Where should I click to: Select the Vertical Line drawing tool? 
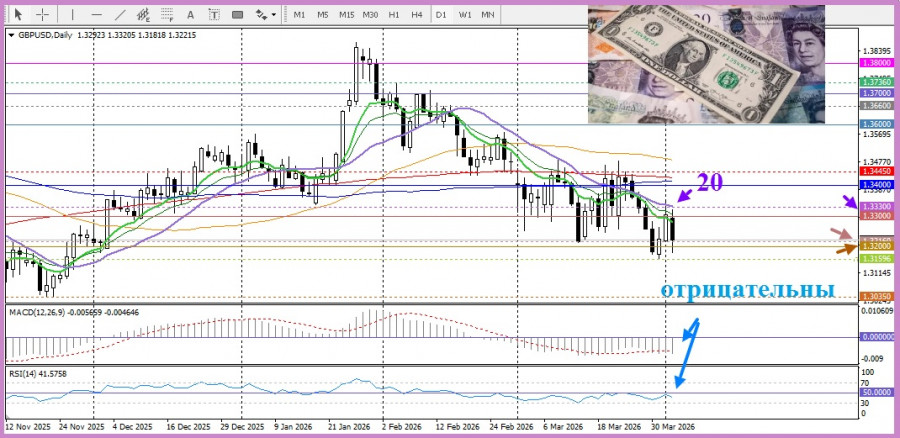click(72, 14)
